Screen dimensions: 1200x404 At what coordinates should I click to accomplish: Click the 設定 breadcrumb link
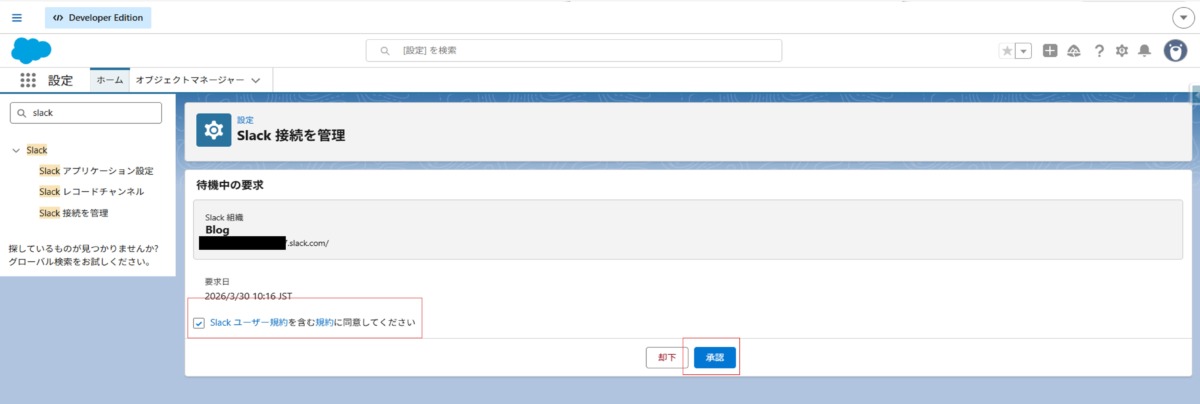245,120
